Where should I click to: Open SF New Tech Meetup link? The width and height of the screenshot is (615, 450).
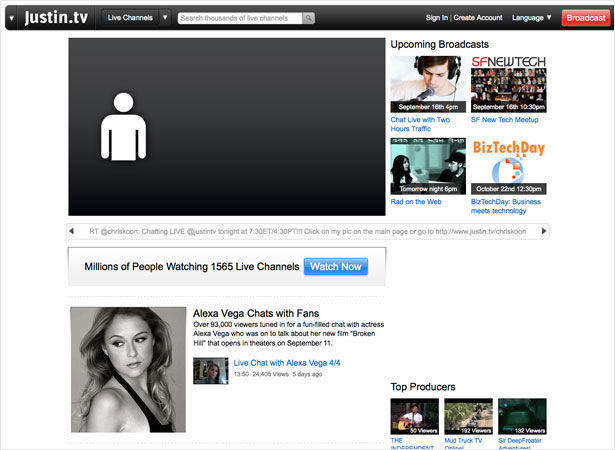[504, 120]
